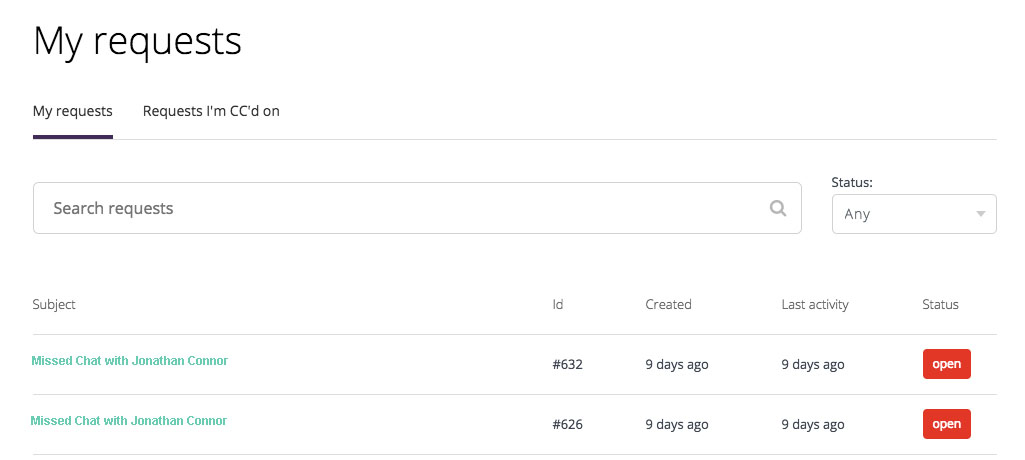
Task: Click the My requests page heading
Action: (x=137, y=41)
